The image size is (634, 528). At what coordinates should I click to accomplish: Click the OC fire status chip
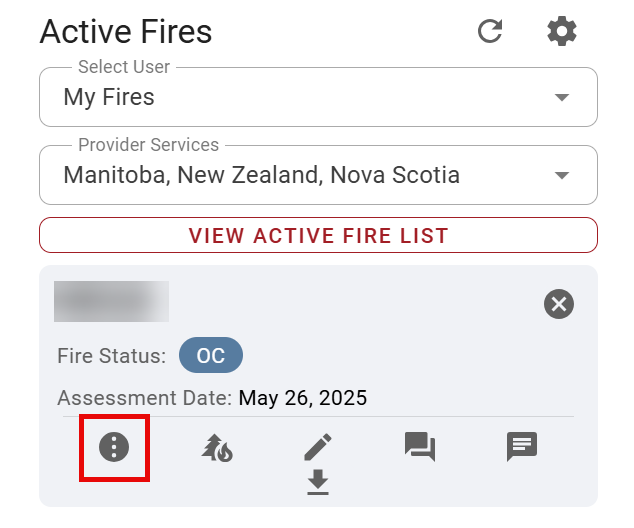coord(210,356)
